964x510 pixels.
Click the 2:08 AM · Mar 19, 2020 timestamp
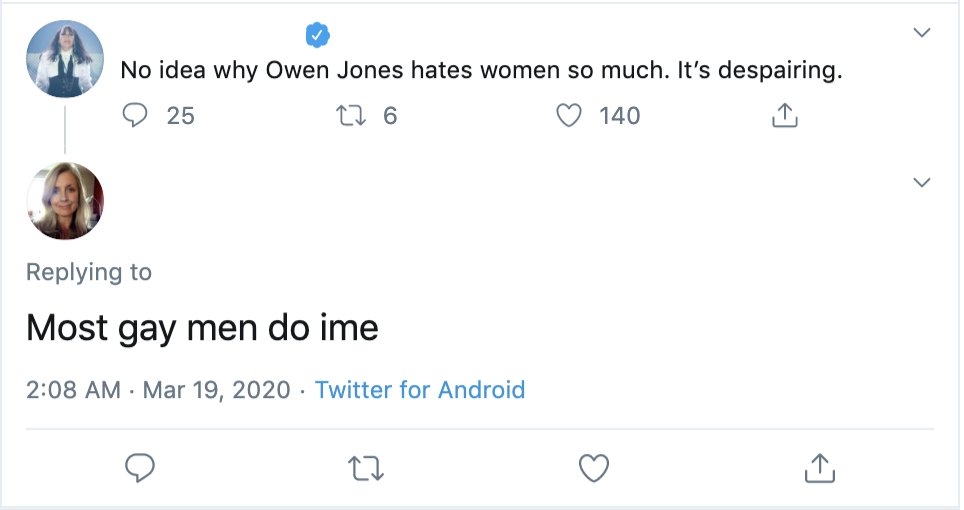(x=158, y=389)
